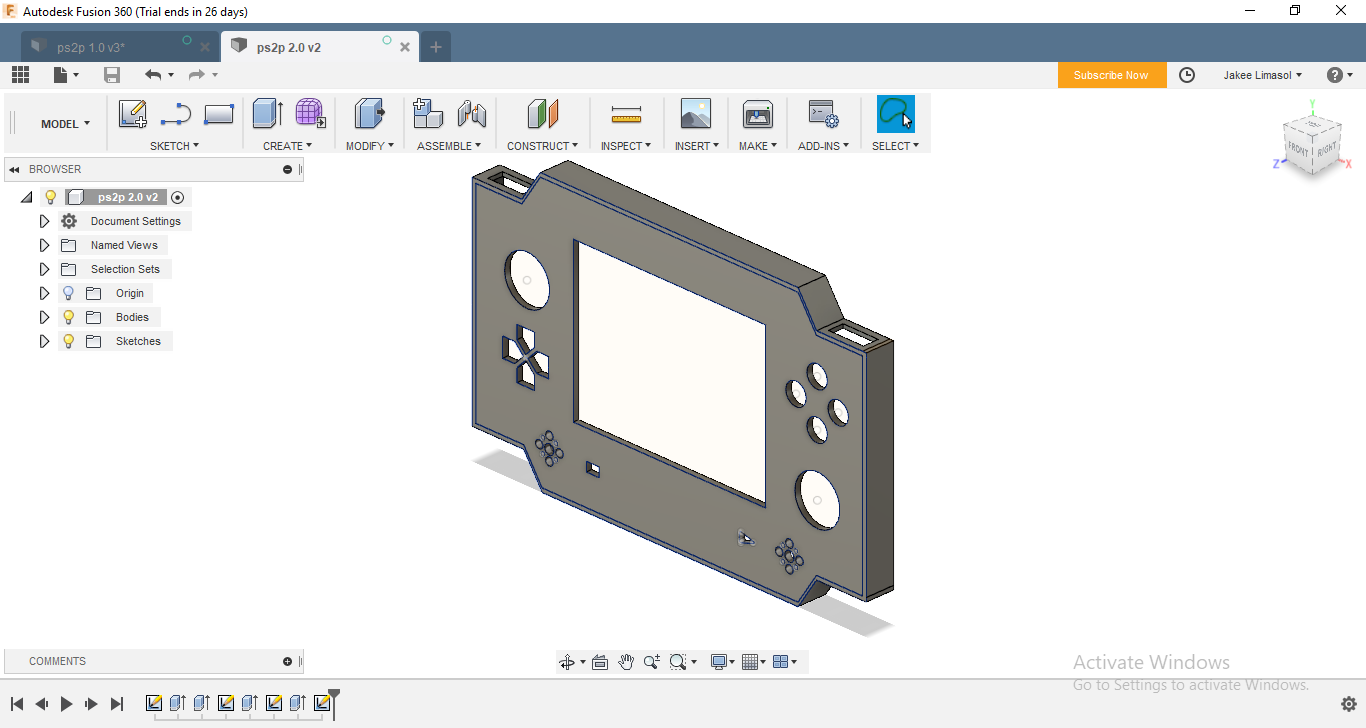
Task: Open timeline settings gear
Action: pos(1348,704)
